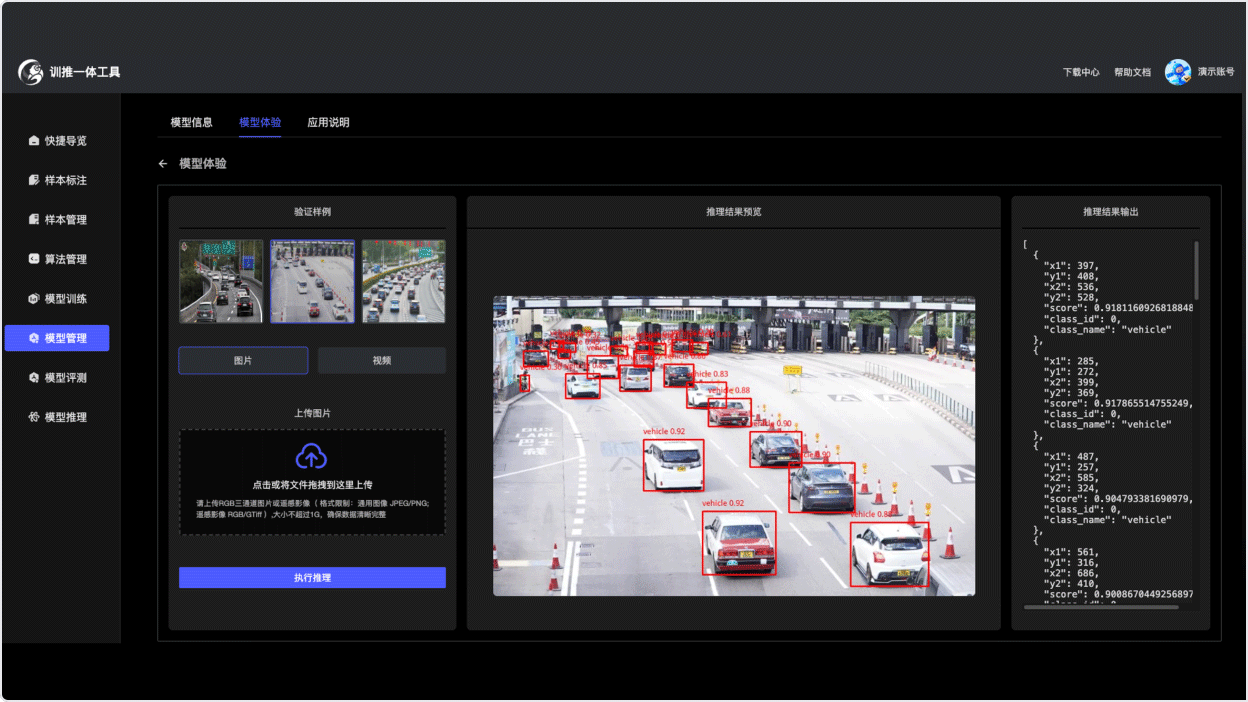
Task: Click the app logo in header
Action: point(31,72)
